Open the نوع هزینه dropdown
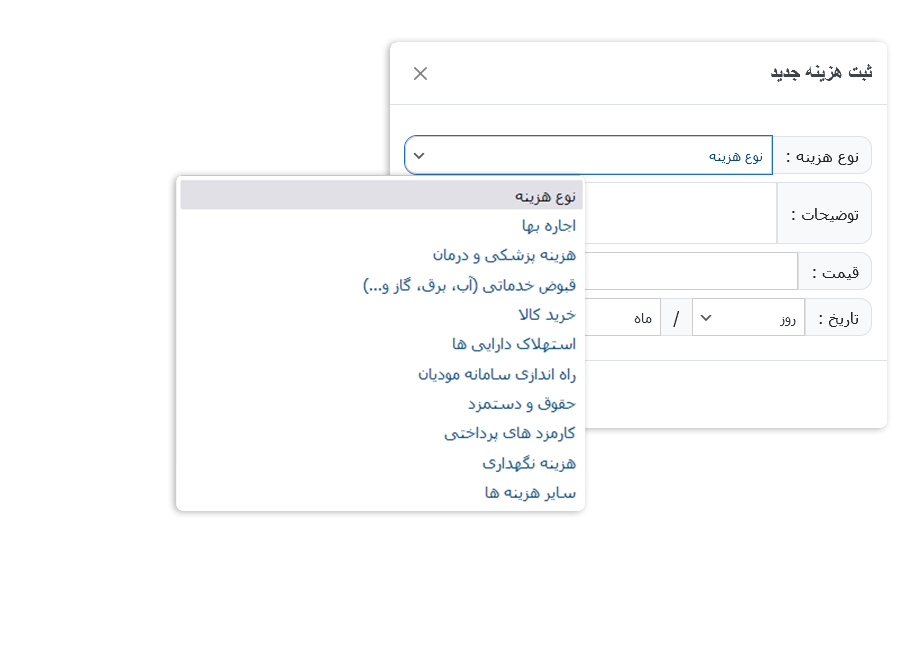Screen dimensions: 911x670 [x=588, y=155]
